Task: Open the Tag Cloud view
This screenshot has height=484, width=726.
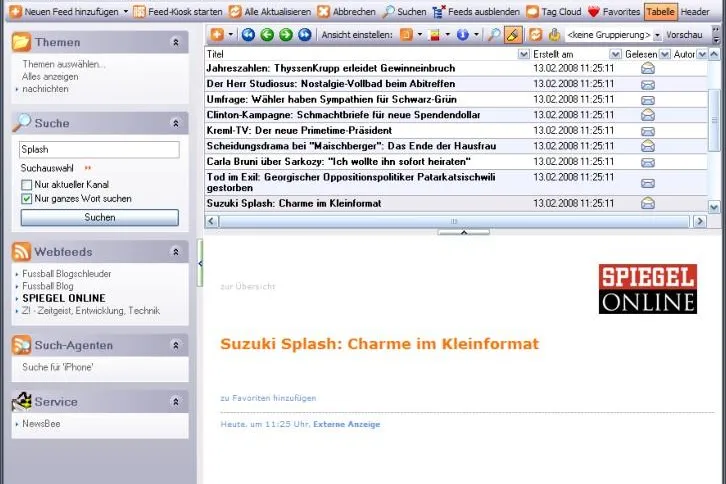Action: point(554,12)
